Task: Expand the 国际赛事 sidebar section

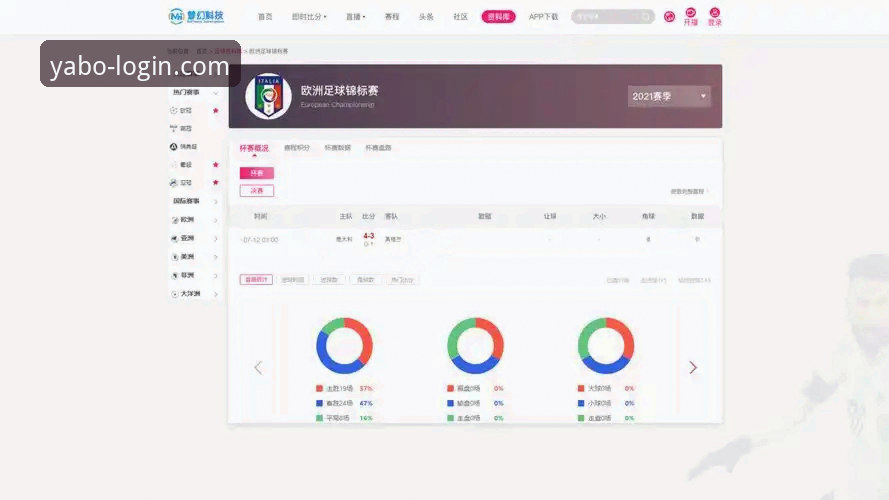Action: (x=215, y=201)
